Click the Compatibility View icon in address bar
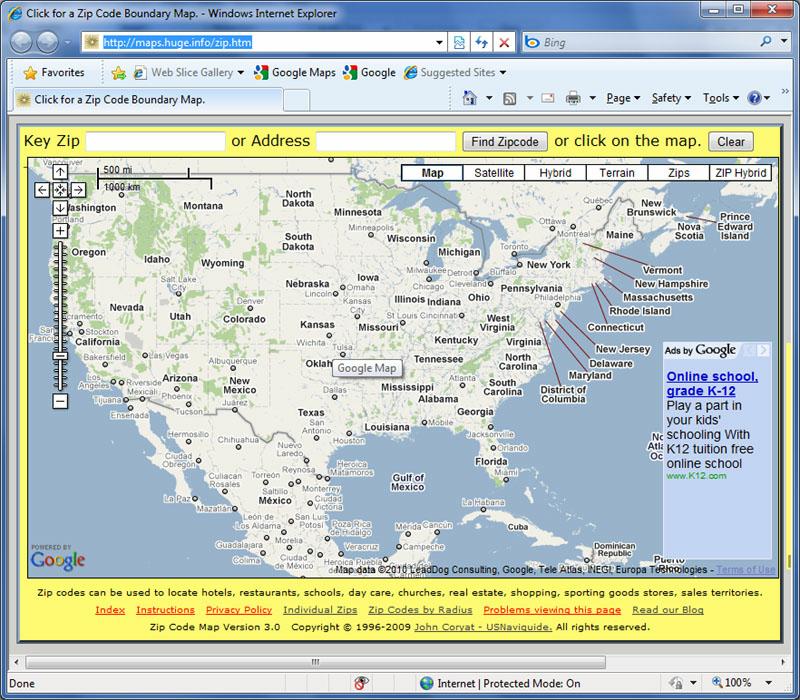 coord(459,42)
